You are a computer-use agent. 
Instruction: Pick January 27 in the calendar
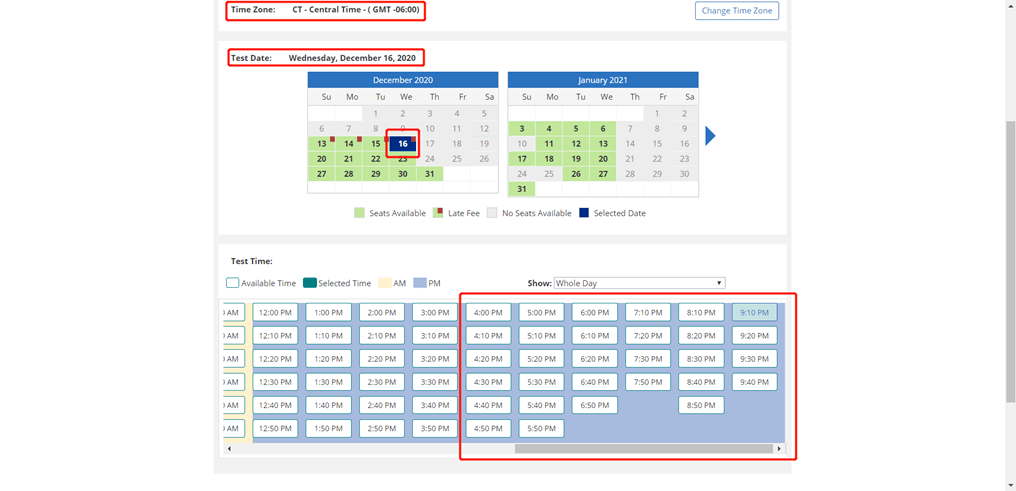click(603, 174)
